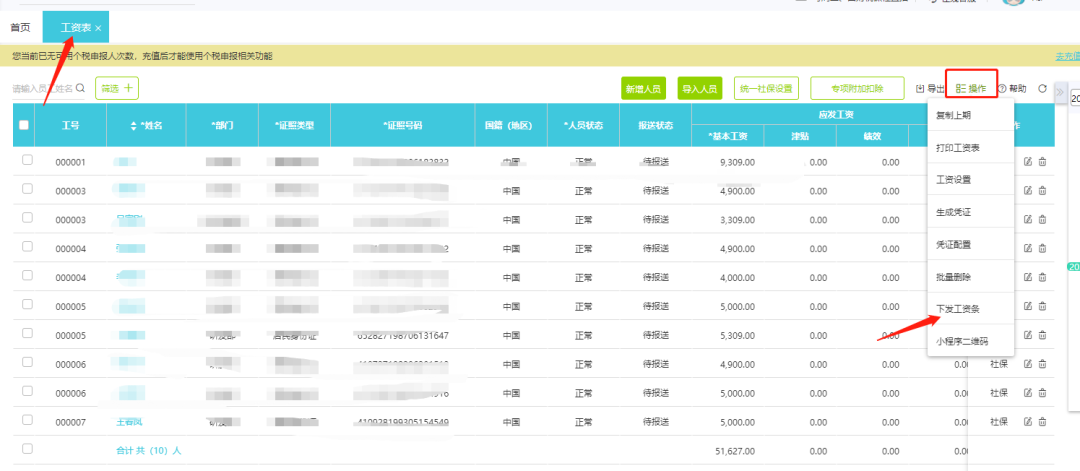The height and width of the screenshot is (471, 1080).
Task: Click the sort arrows beside 姓名 header
Action: coord(134,126)
